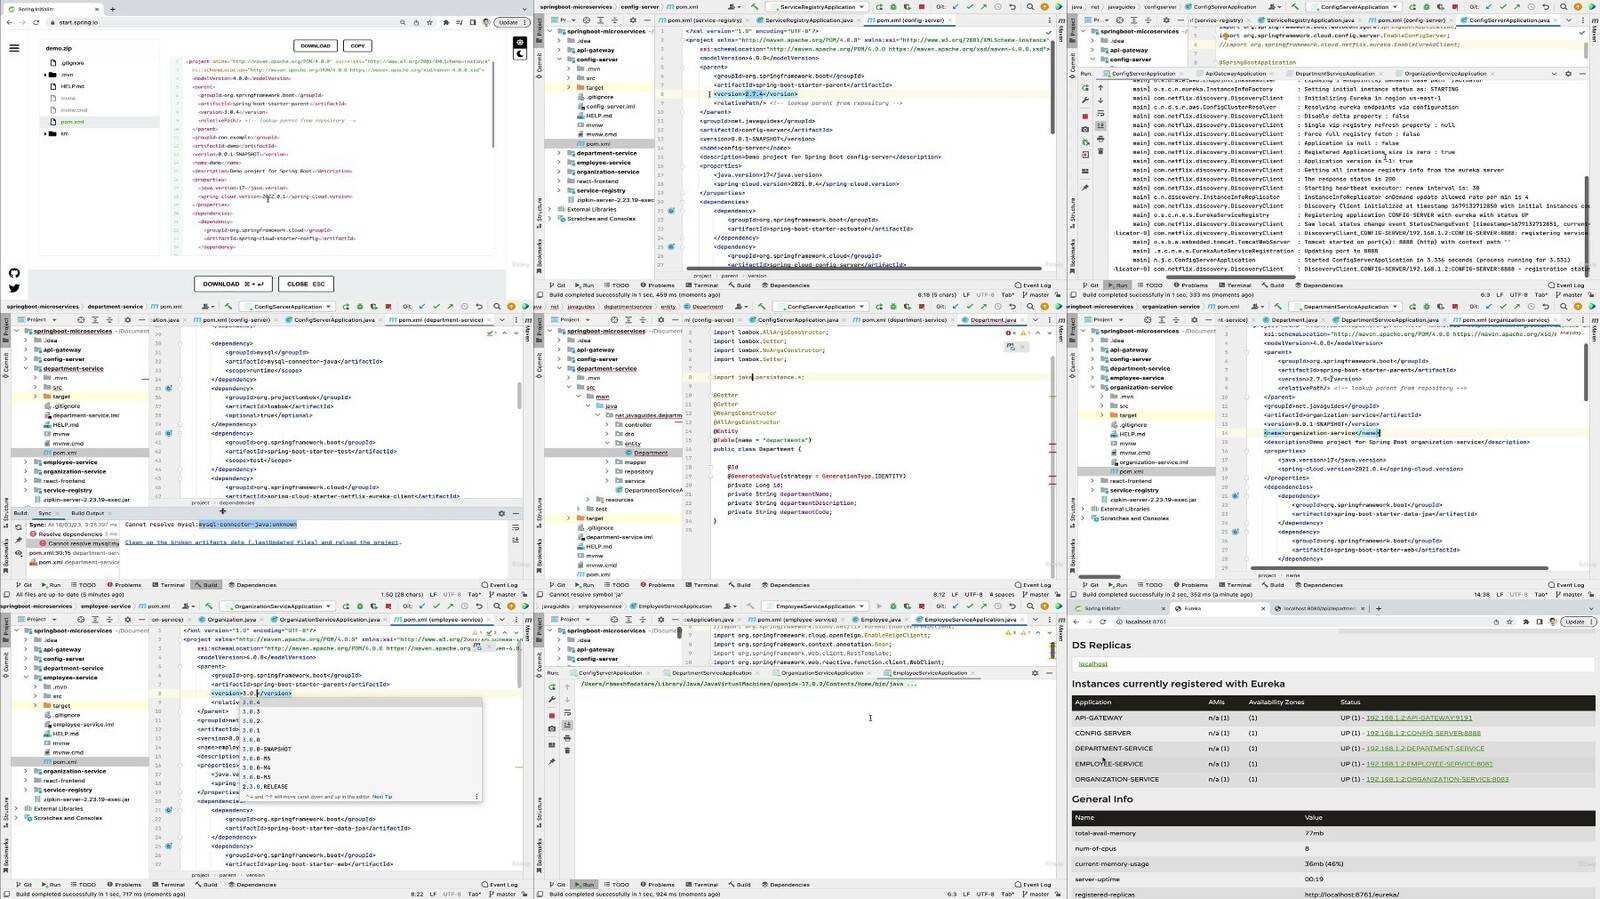Viewport: 1600px width, 899px height.
Task: Collapse the entity package in the project tree
Action: point(607,443)
